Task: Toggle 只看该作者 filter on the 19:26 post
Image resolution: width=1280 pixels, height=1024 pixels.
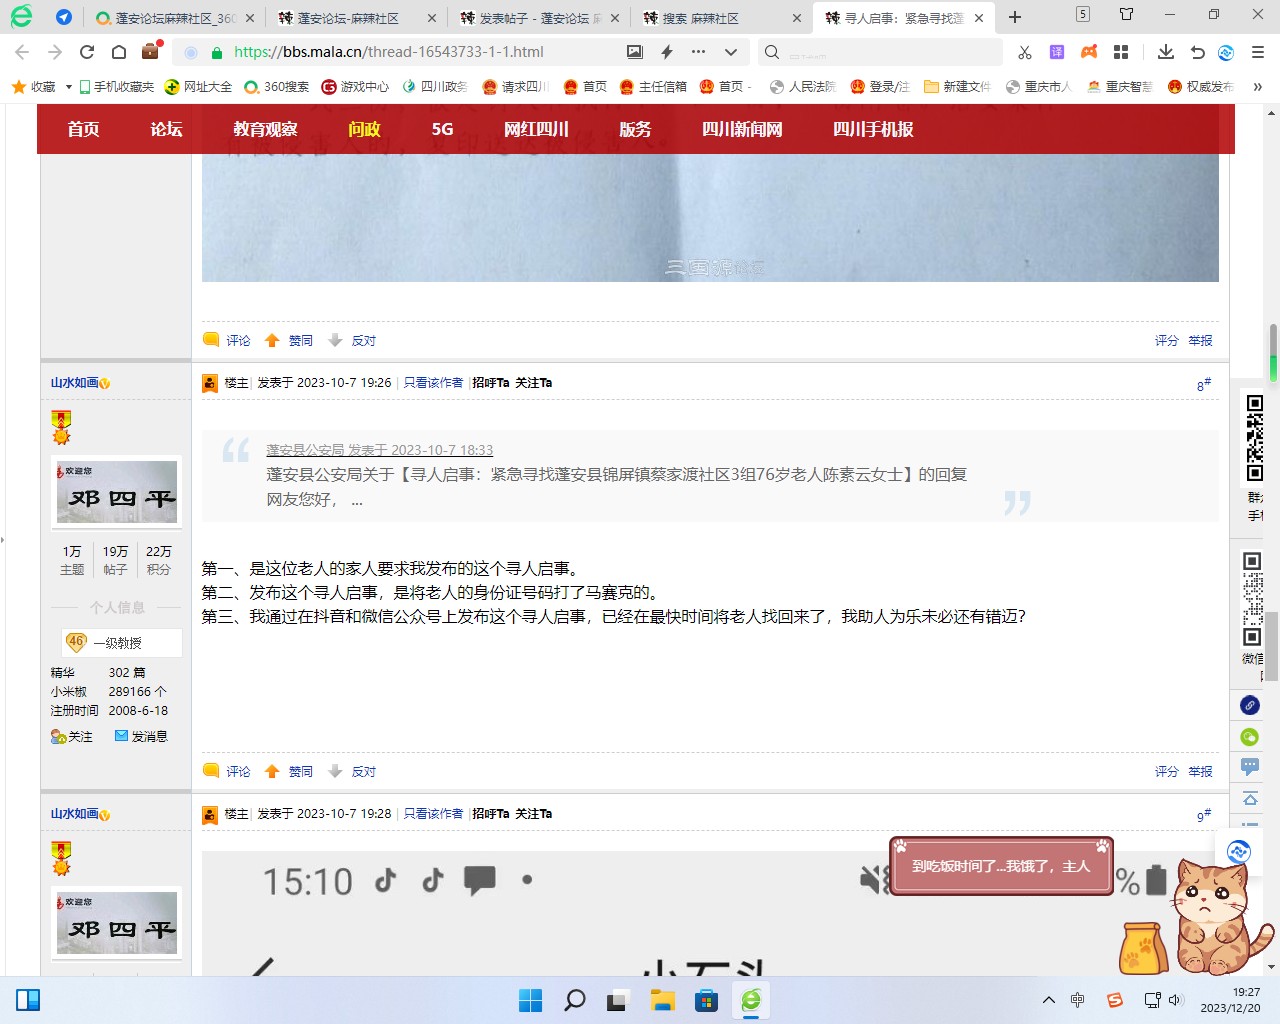Action: pyautogui.click(x=433, y=382)
